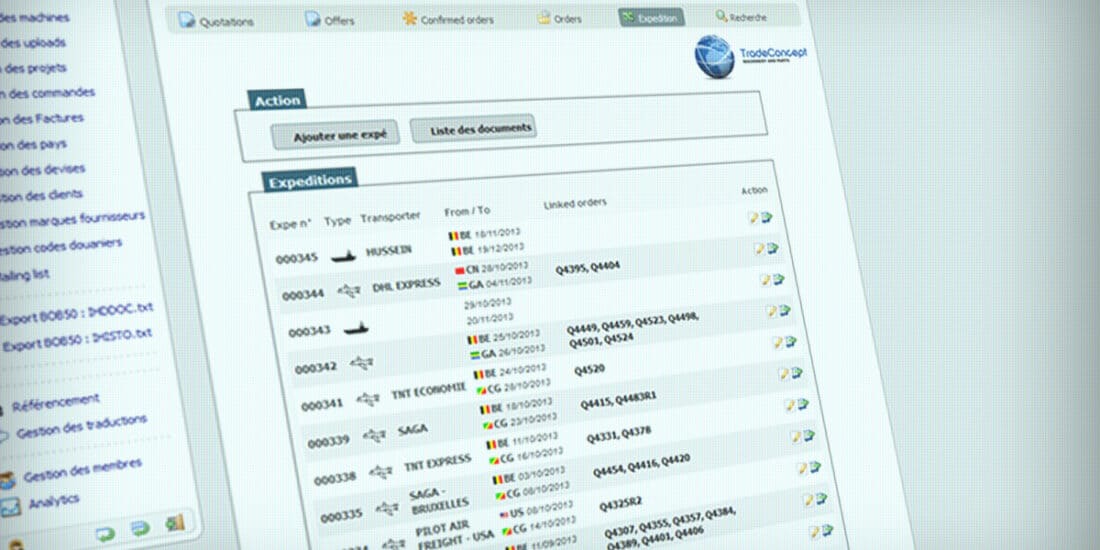This screenshot has width=1100, height=550.
Task: Click the Liste des documents button
Action: (x=474, y=128)
